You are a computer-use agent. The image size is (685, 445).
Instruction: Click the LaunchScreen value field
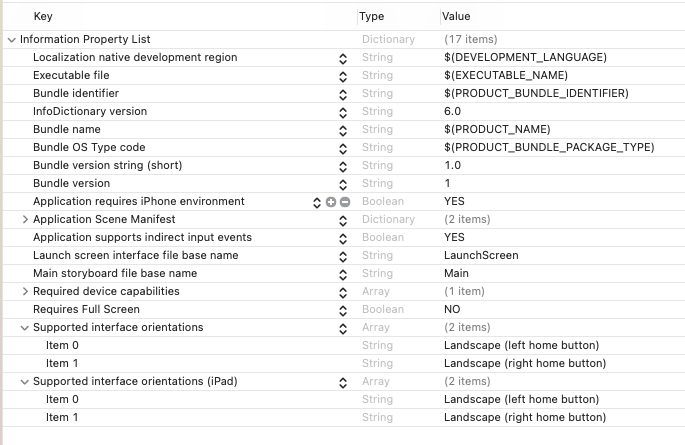coord(481,256)
